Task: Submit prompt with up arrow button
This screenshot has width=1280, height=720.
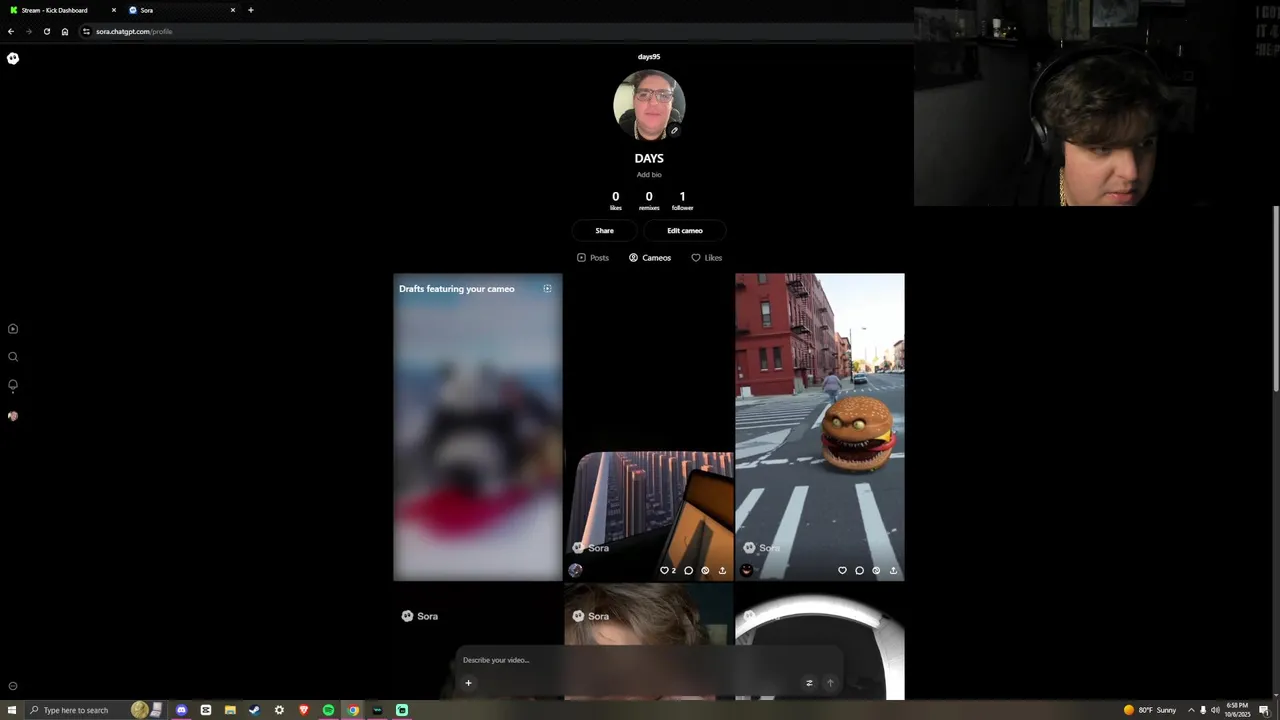Action: point(829,683)
